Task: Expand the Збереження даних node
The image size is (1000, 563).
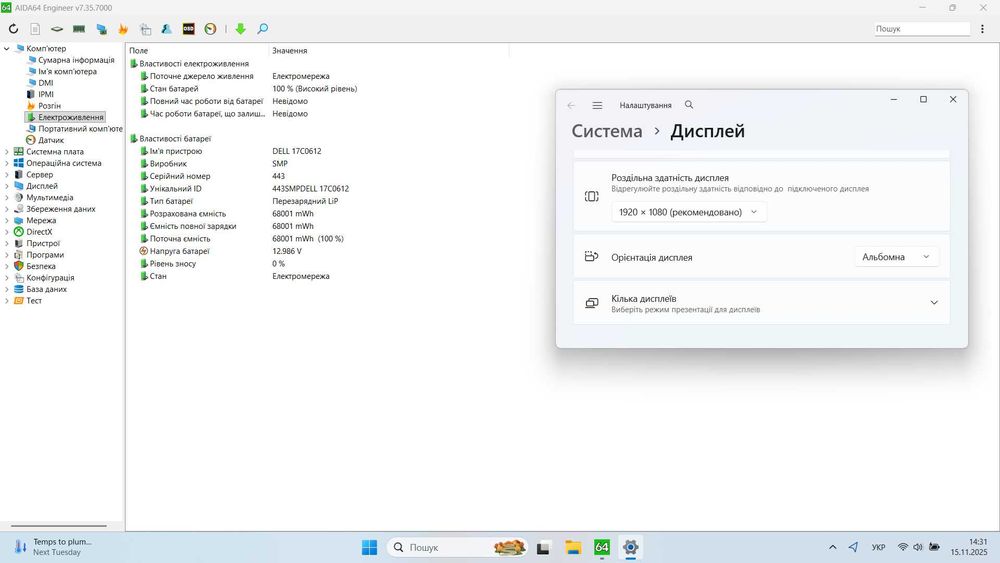Action: click(x=6, y=209)
